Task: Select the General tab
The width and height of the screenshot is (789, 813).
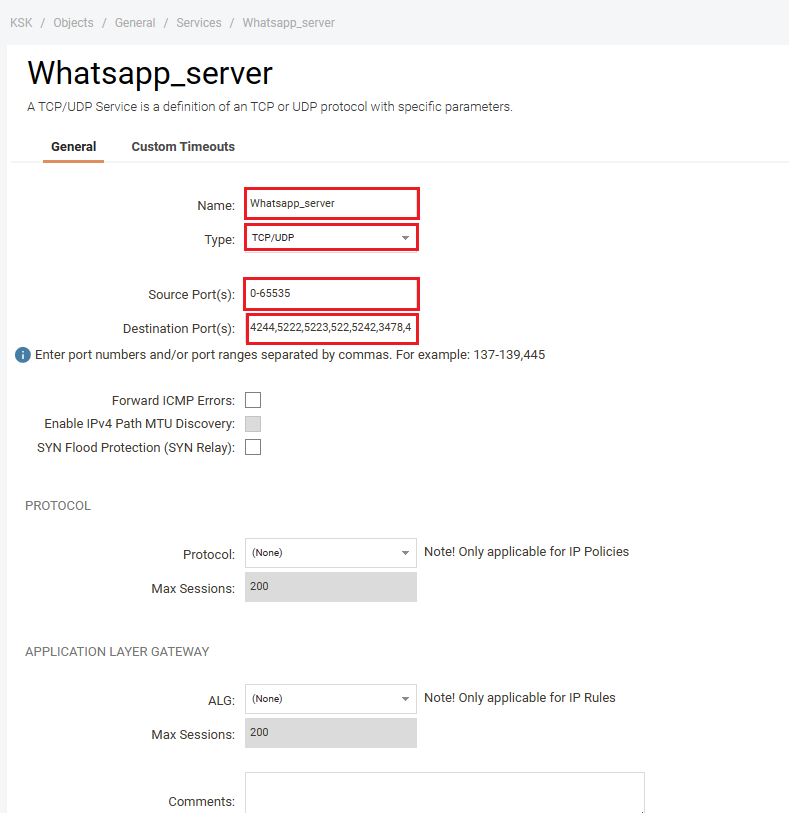Action: click(x=74, y=147)
